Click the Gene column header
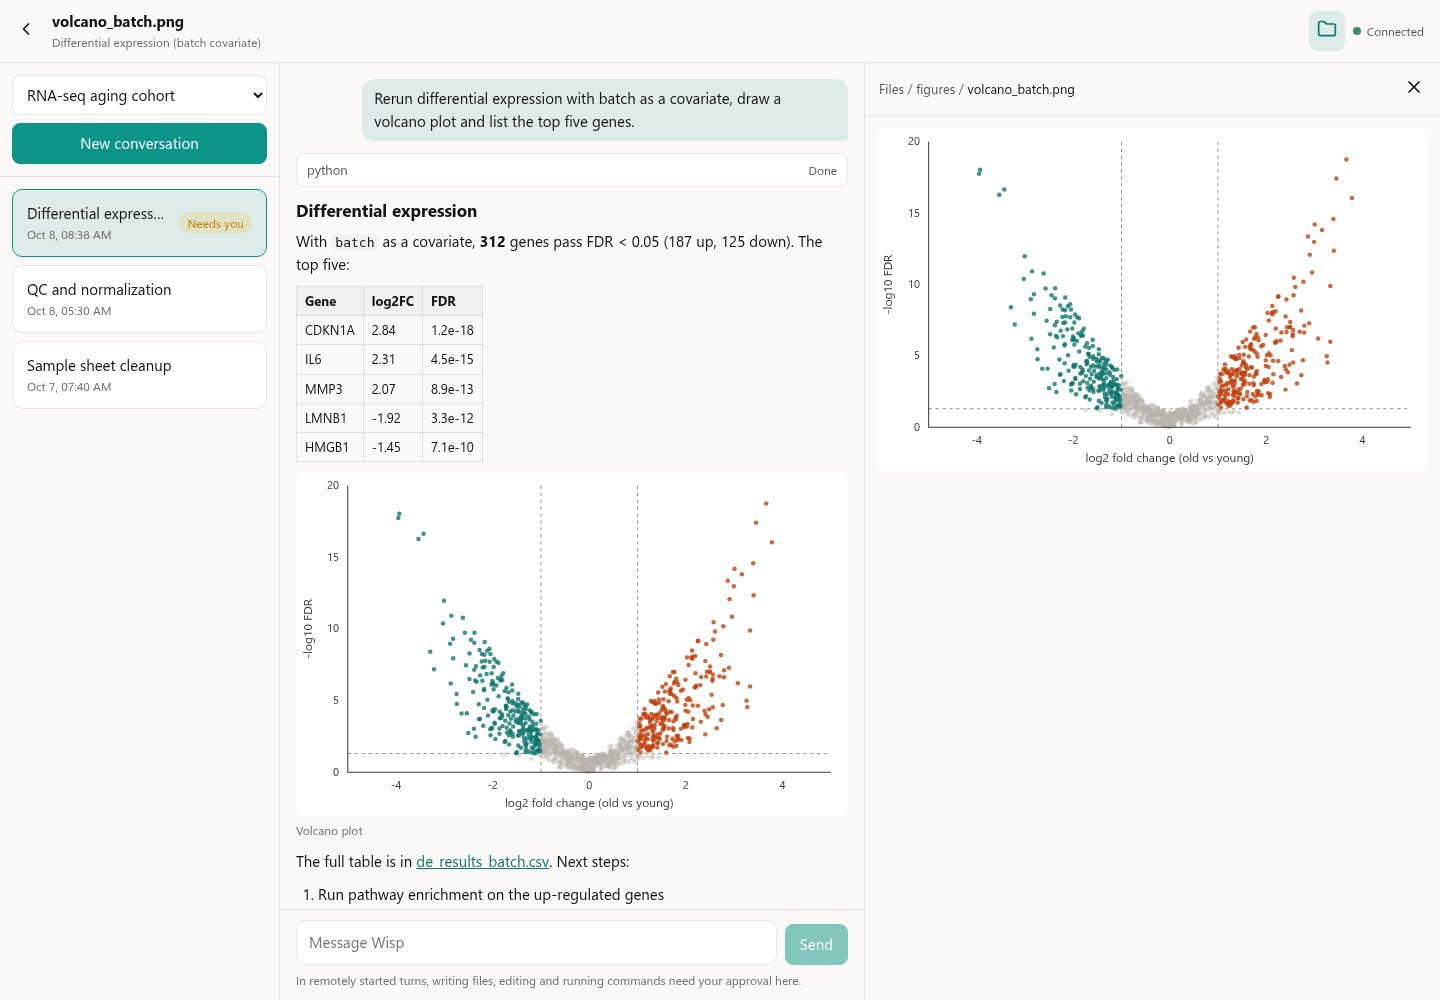 pos(330,301)
